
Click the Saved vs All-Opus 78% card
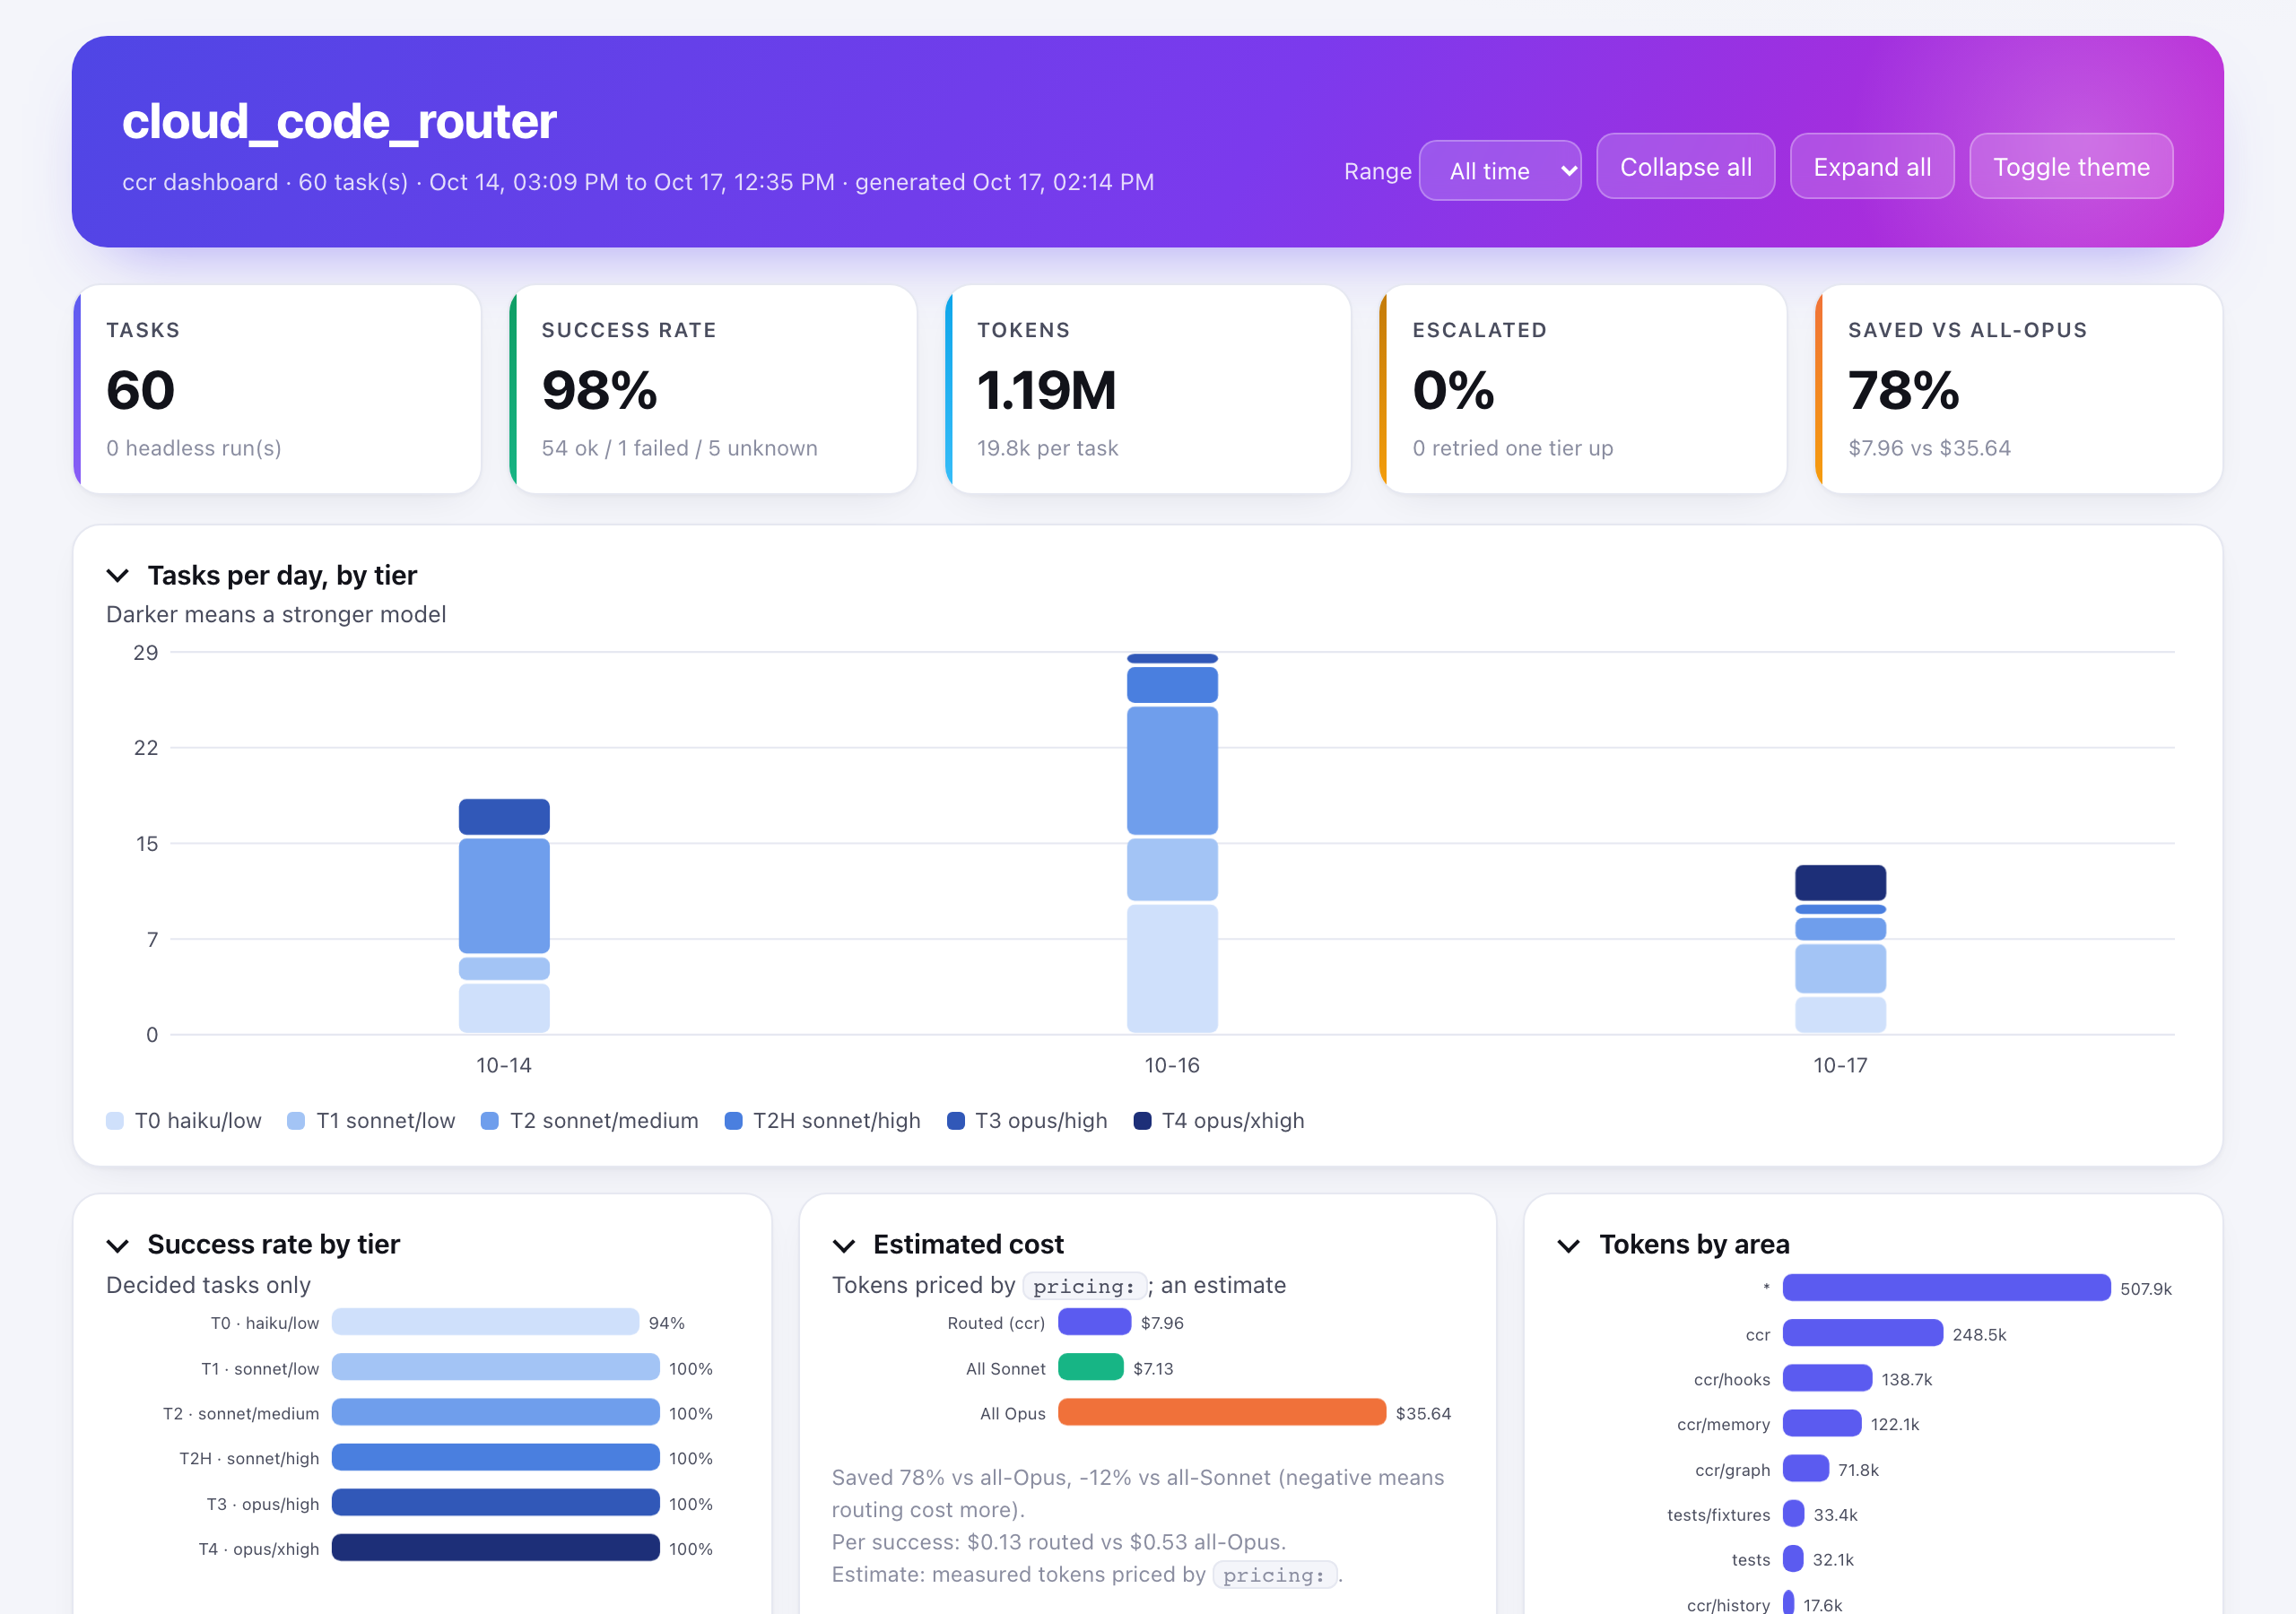pos(2019,389)
